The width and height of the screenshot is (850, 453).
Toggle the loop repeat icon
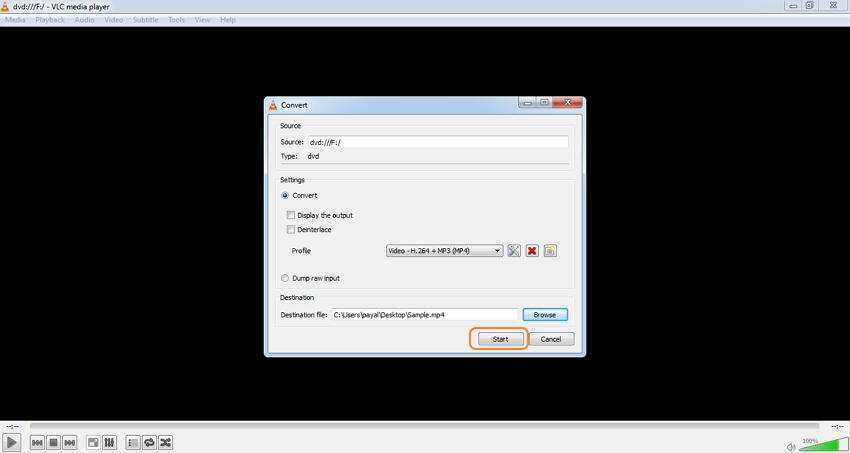(149, 443)
